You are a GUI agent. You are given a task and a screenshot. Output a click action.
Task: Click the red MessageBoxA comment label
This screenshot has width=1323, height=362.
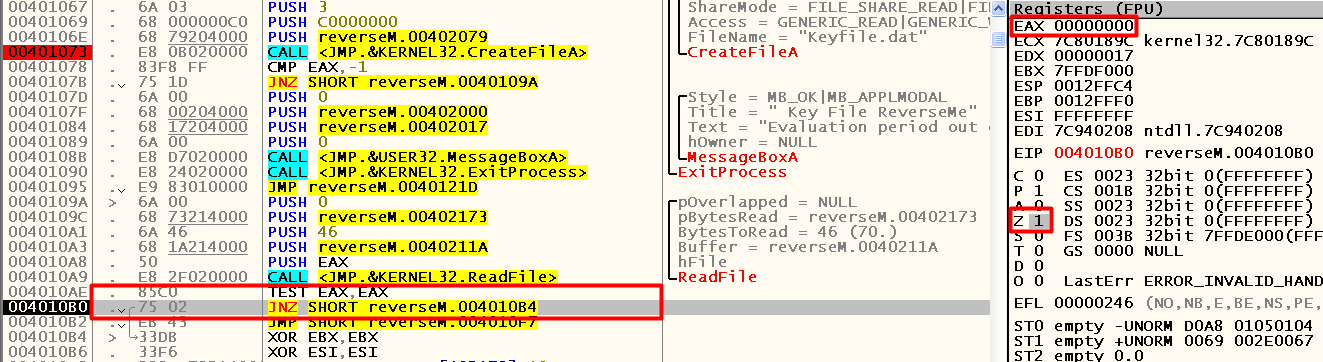744,157
